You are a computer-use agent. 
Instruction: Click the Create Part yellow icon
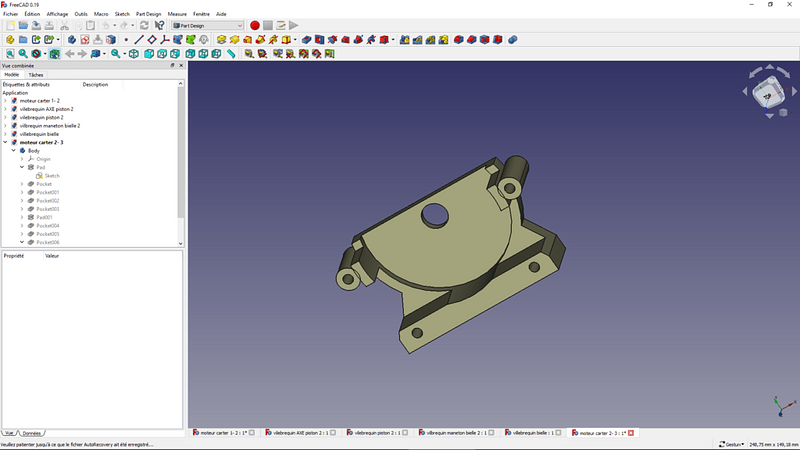(x=10, y=40)
